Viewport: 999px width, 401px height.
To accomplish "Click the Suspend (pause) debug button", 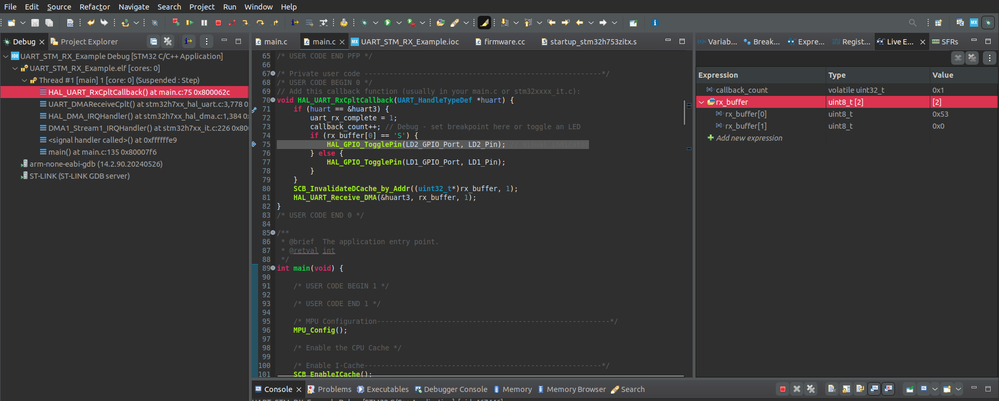I will point(204,22).
